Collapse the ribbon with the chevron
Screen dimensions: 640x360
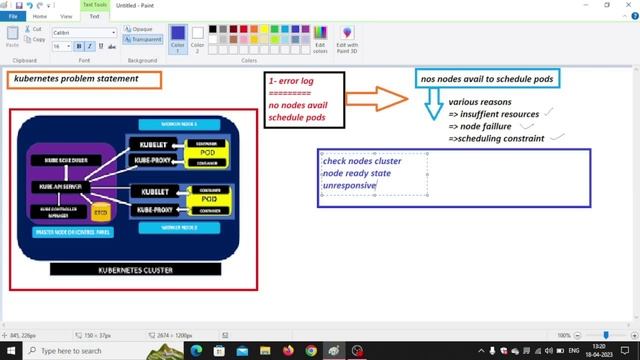click(625, 16)
